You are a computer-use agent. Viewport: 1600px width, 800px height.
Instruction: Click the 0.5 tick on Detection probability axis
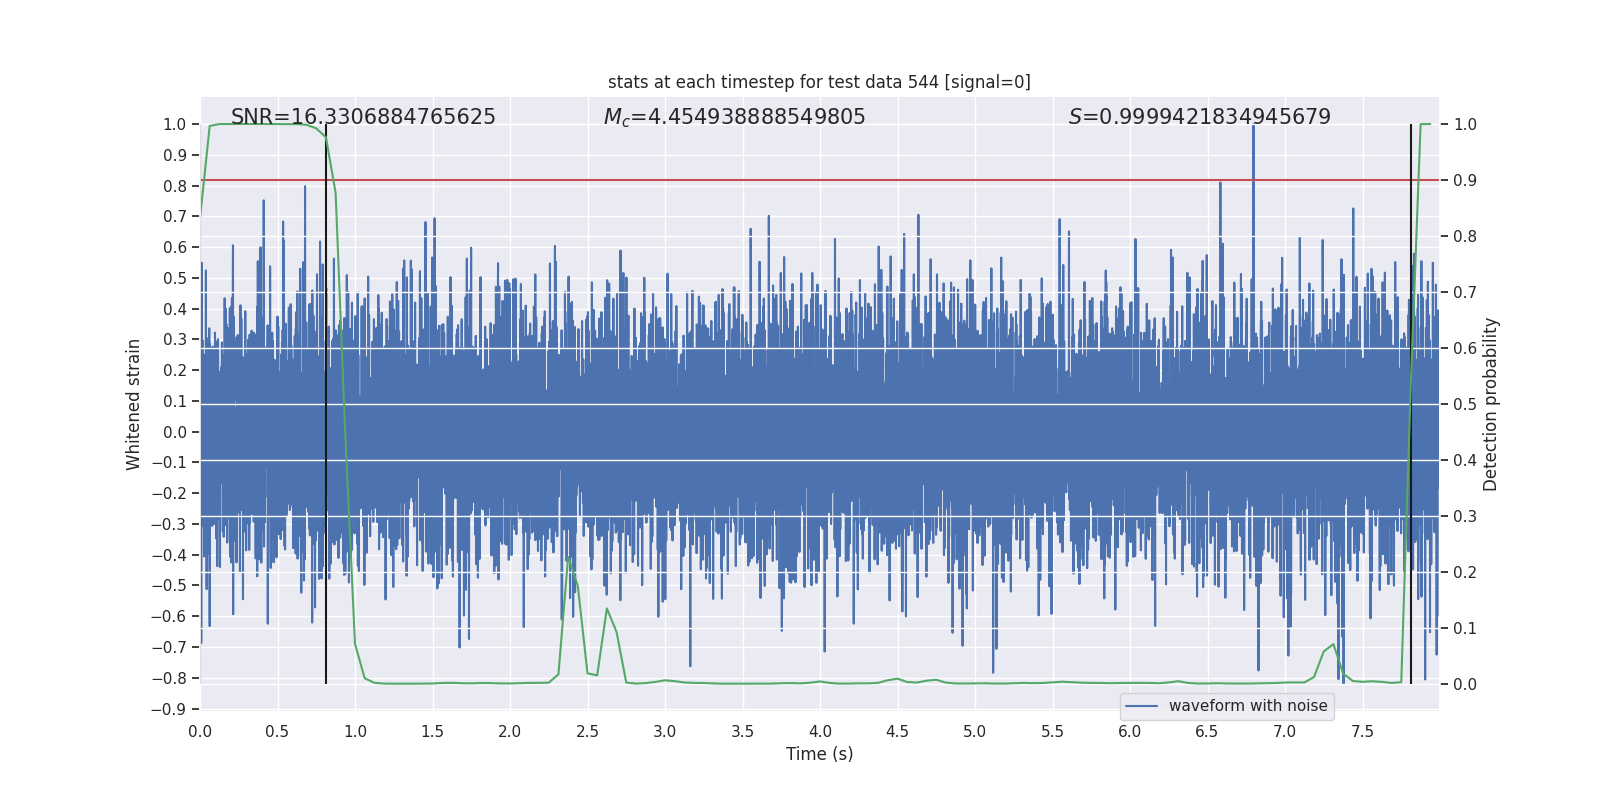tap(1465, 404)
